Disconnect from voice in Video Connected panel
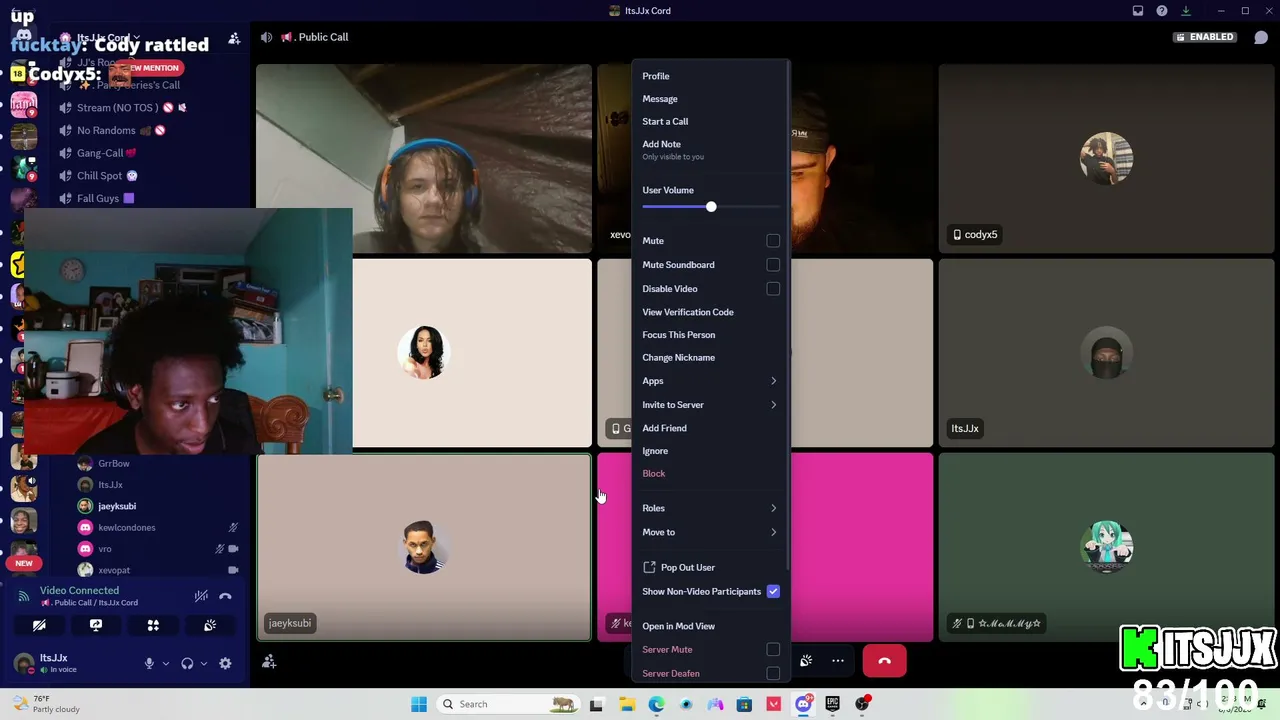The width and height of the screenshot is (1280, 720). click(x=225, y=596)
